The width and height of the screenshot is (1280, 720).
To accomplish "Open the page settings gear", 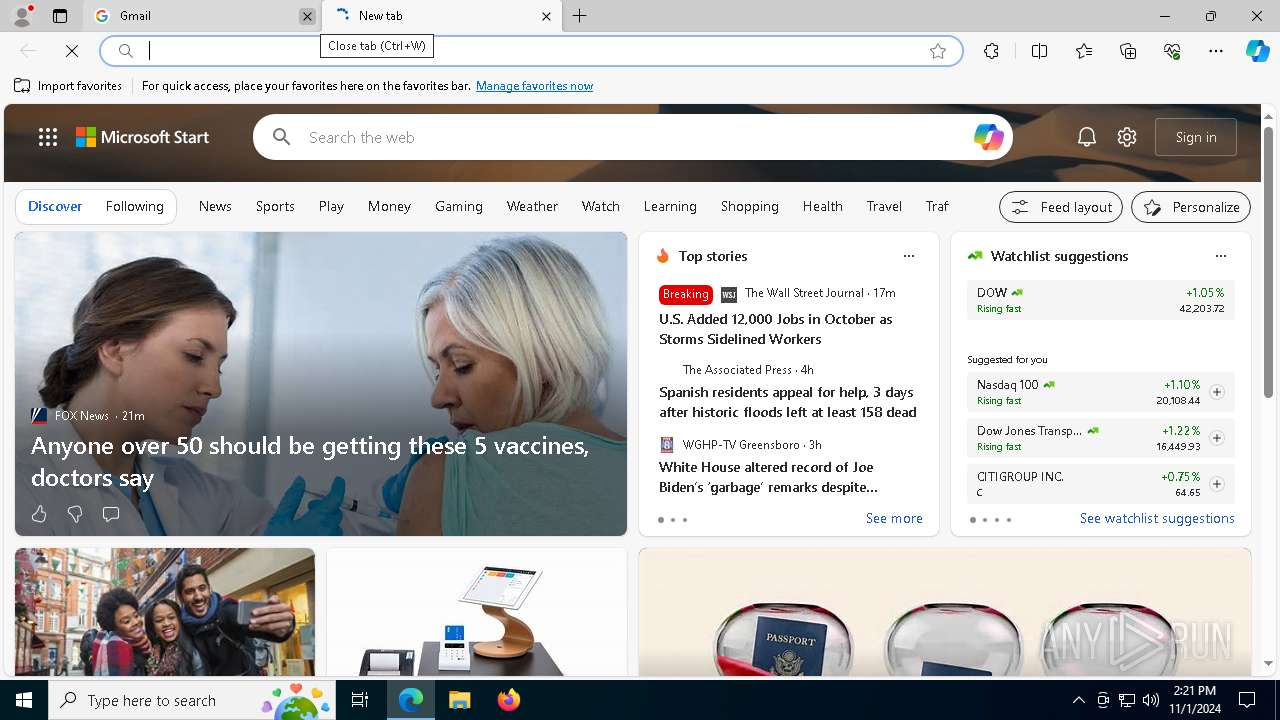I will click(x=1127, y=137).
